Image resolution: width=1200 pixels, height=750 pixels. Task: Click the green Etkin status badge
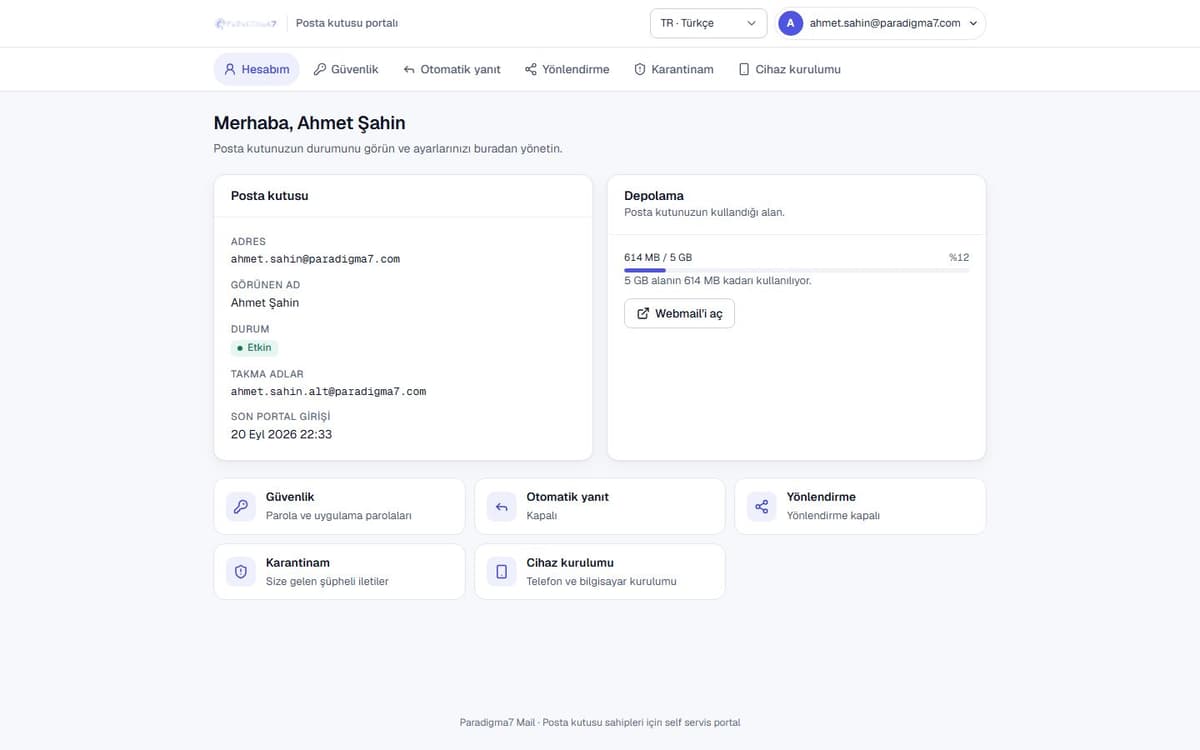coord(254,348)
